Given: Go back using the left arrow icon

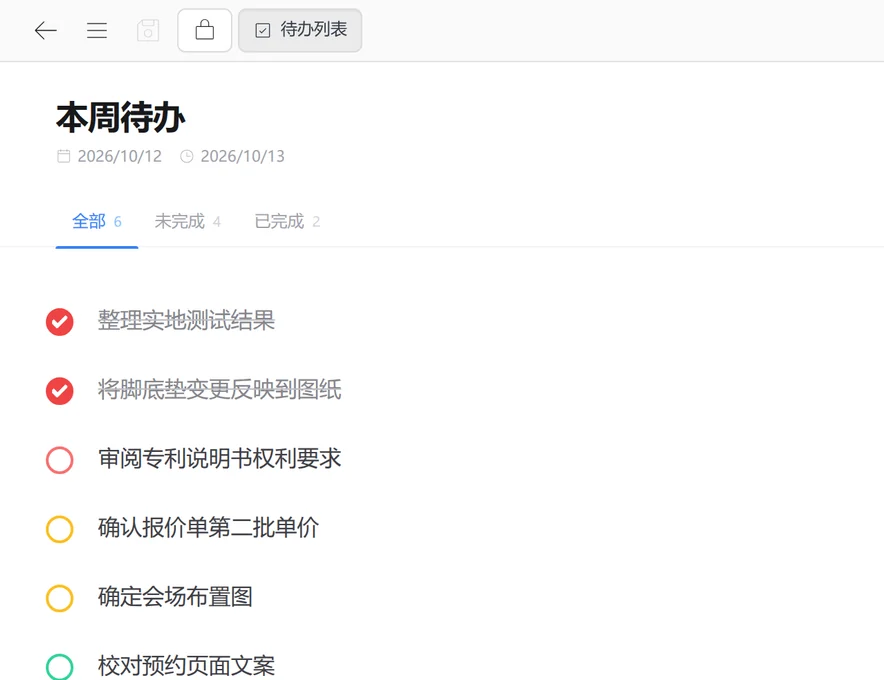Looking at the screenshot, I should (46, 30).
